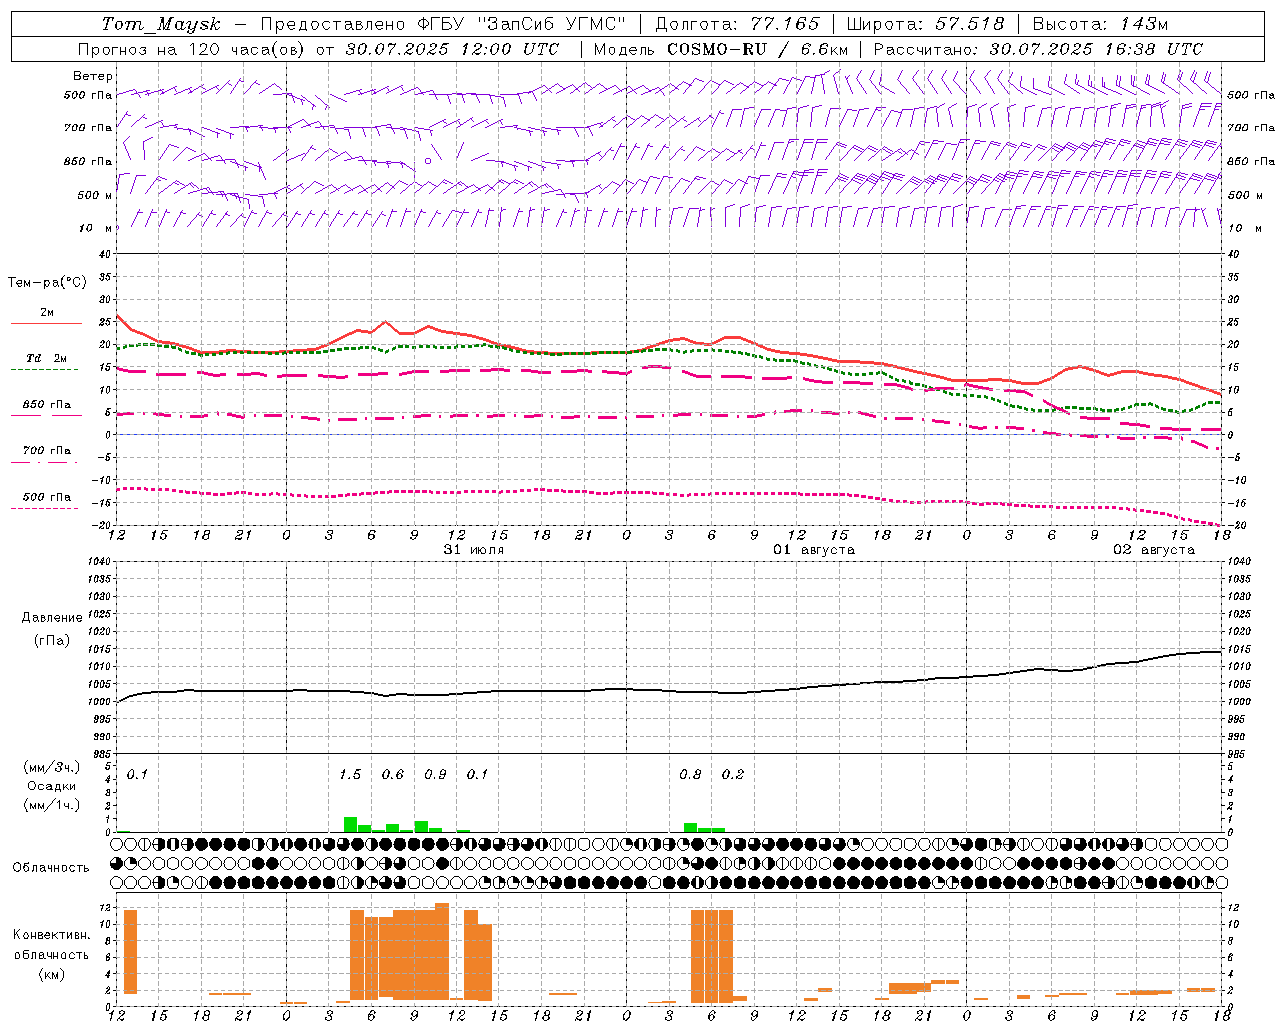Click the Td 2м dew point legend entry
The image size is (1280, 1024).
click(47, 358)
